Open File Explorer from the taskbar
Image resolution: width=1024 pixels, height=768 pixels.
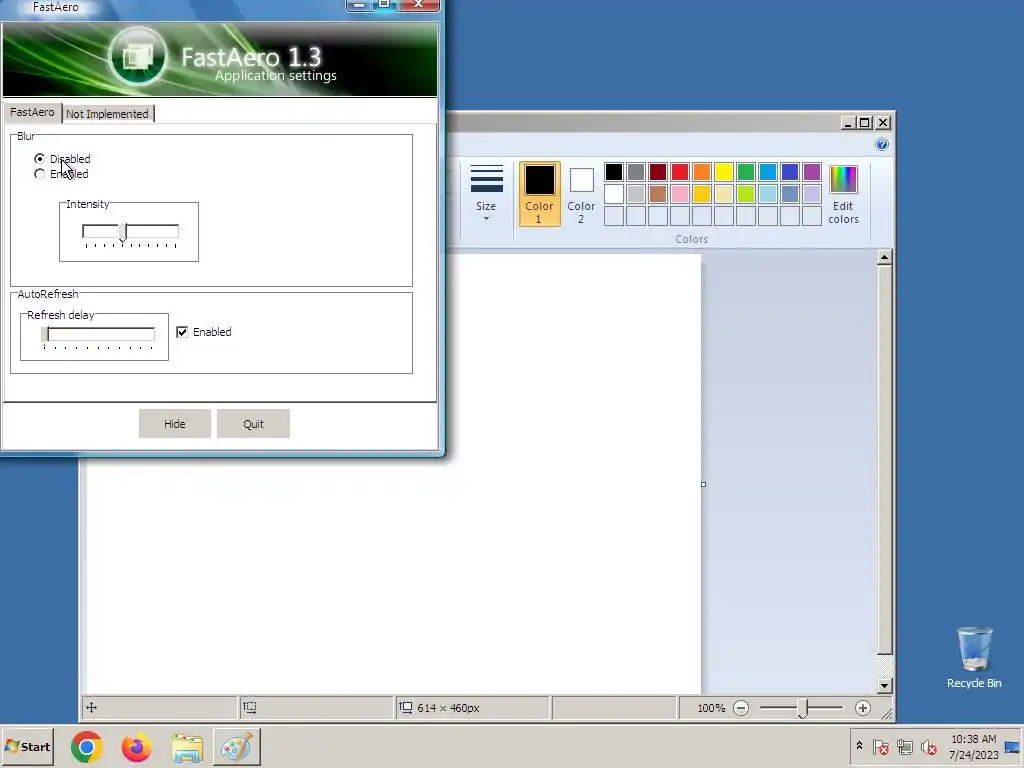pyautogui.click(x=187, y=747)
